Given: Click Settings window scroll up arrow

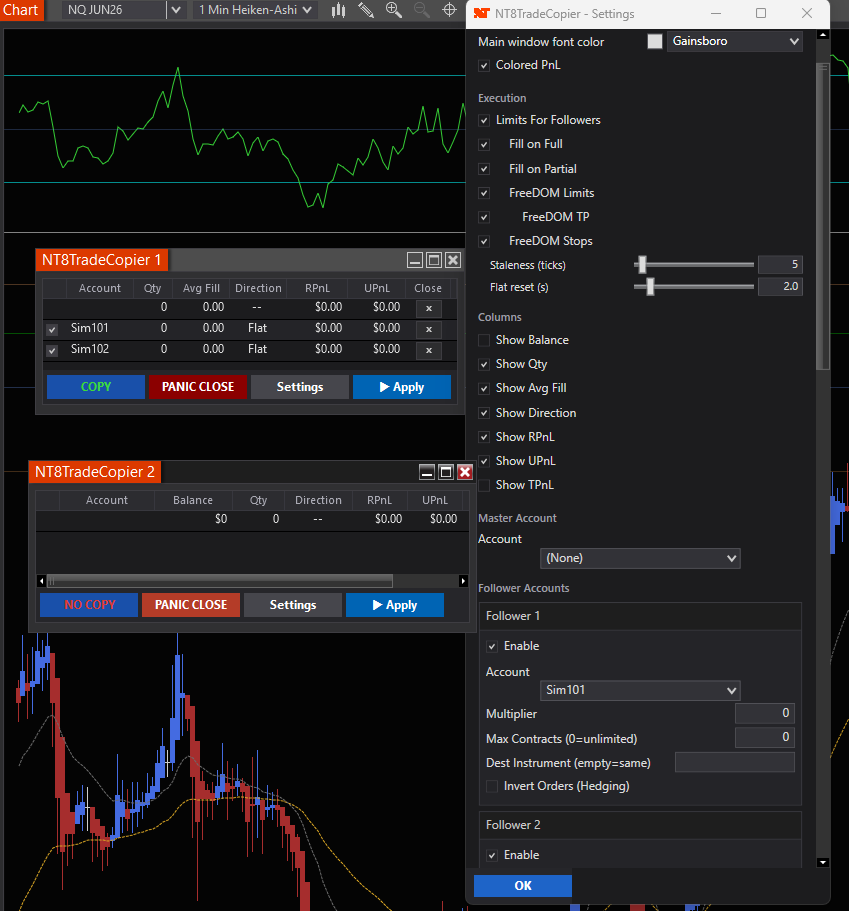Looking at the screenshot, I should click(x=823, y=35).
